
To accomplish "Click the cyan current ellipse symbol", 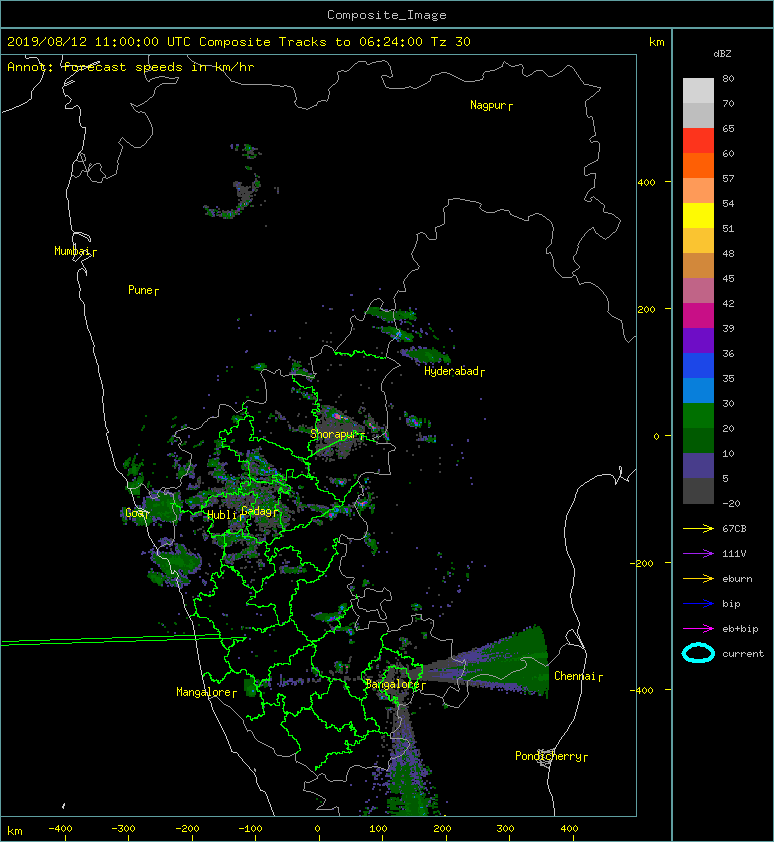I will pos(698,653).
